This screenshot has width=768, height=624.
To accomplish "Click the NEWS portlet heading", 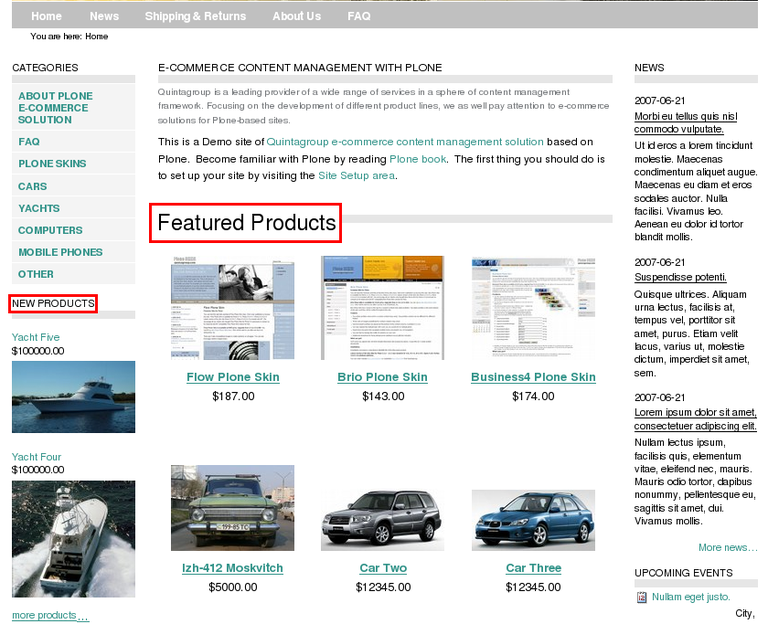I will pyautogui.click(x=649, y=68).
